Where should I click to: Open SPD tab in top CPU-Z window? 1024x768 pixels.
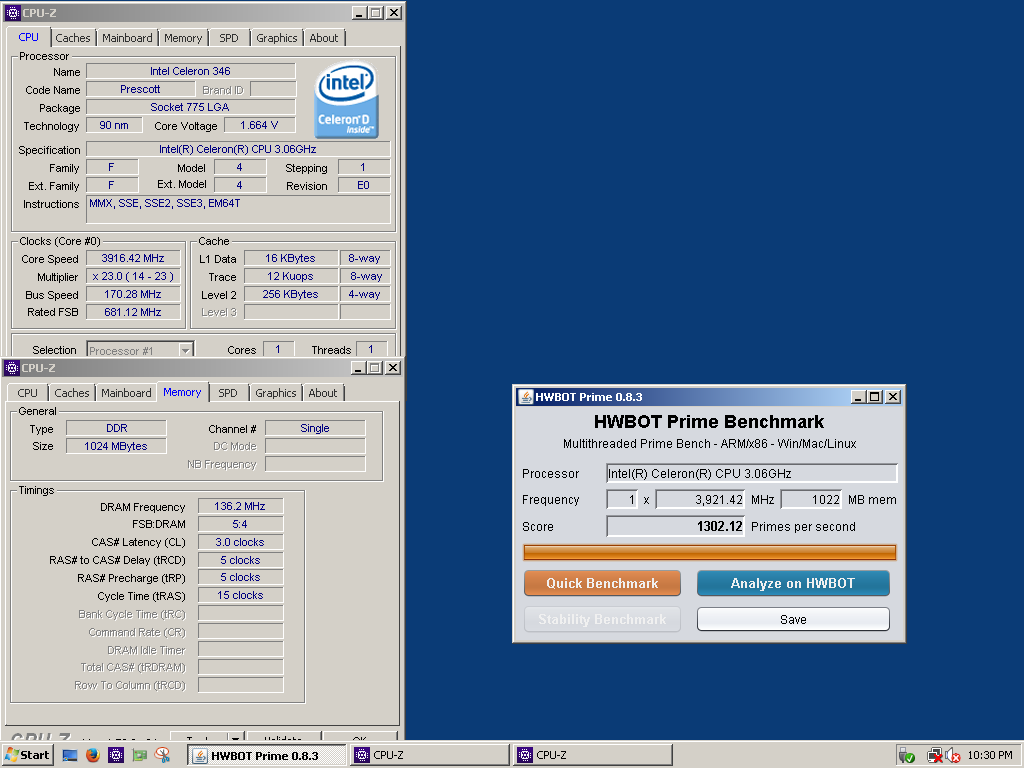coord(229,38)
